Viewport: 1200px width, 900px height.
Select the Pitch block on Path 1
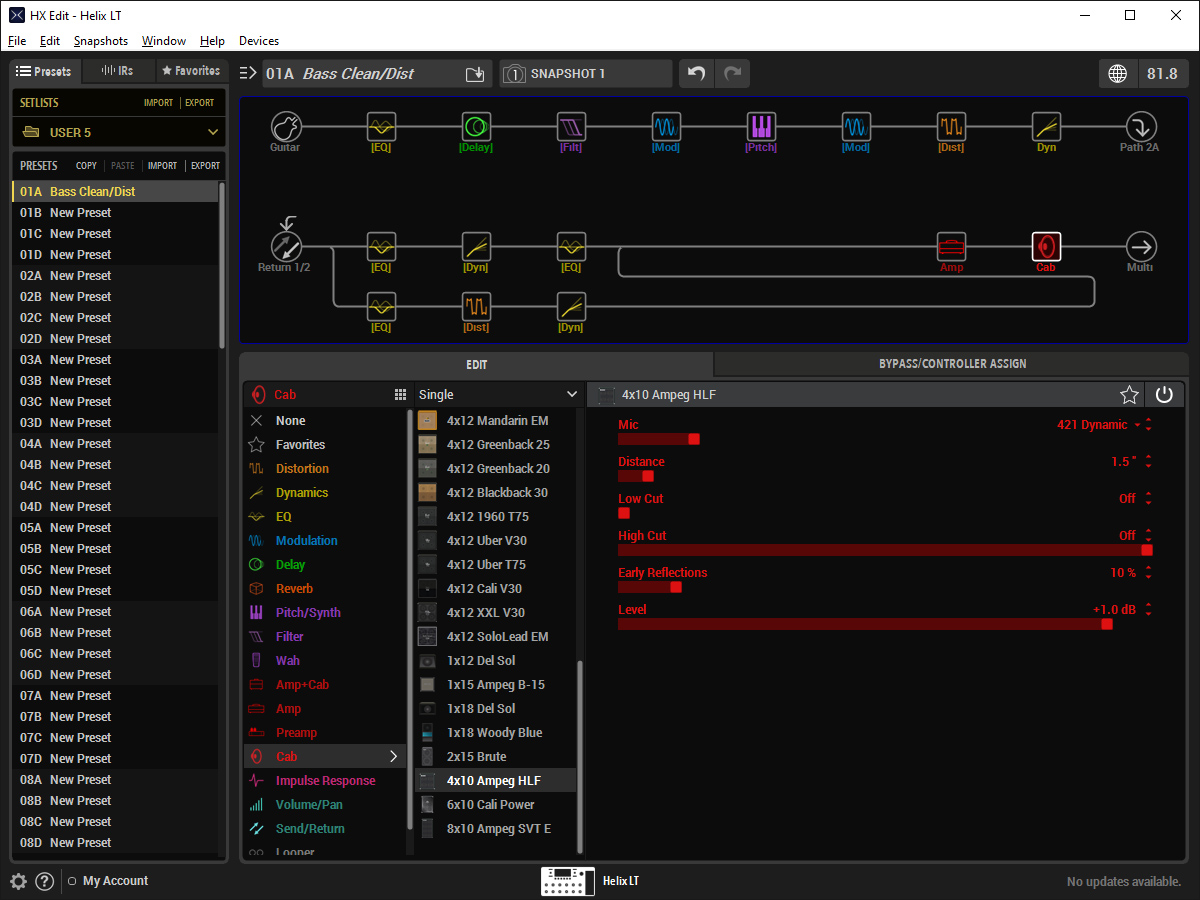761,127
